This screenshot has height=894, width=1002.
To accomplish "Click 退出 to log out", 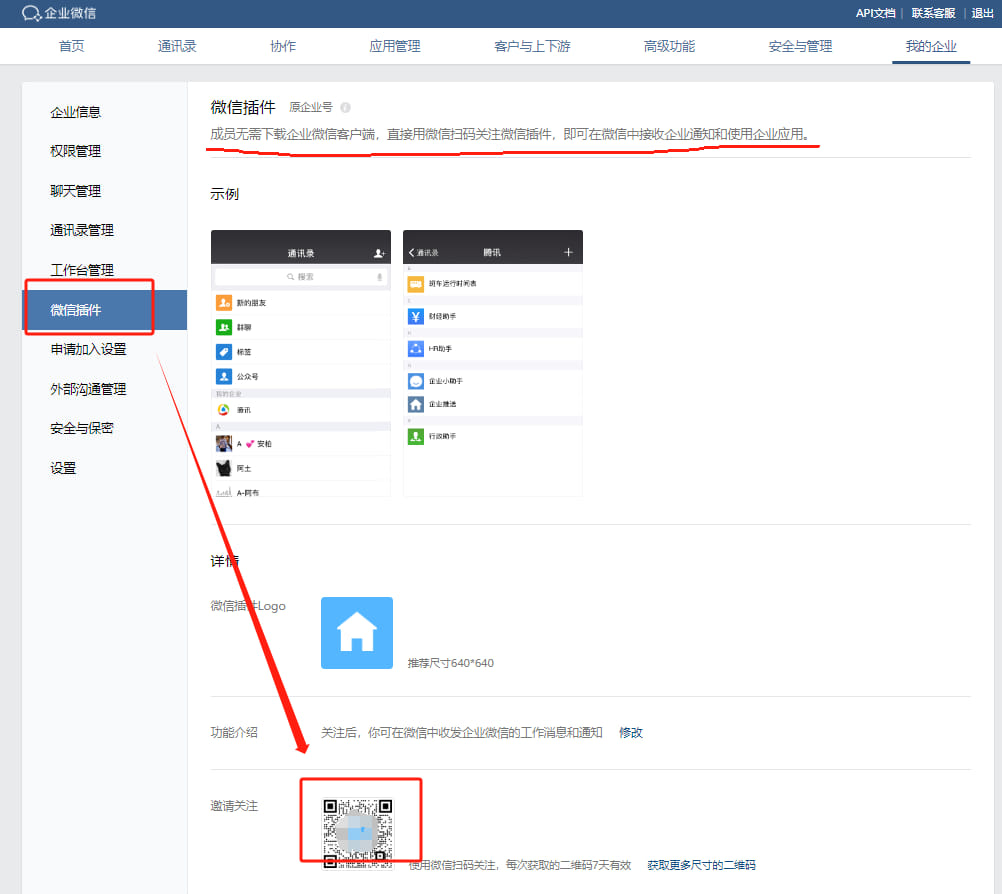I will [x=983, y=13].
